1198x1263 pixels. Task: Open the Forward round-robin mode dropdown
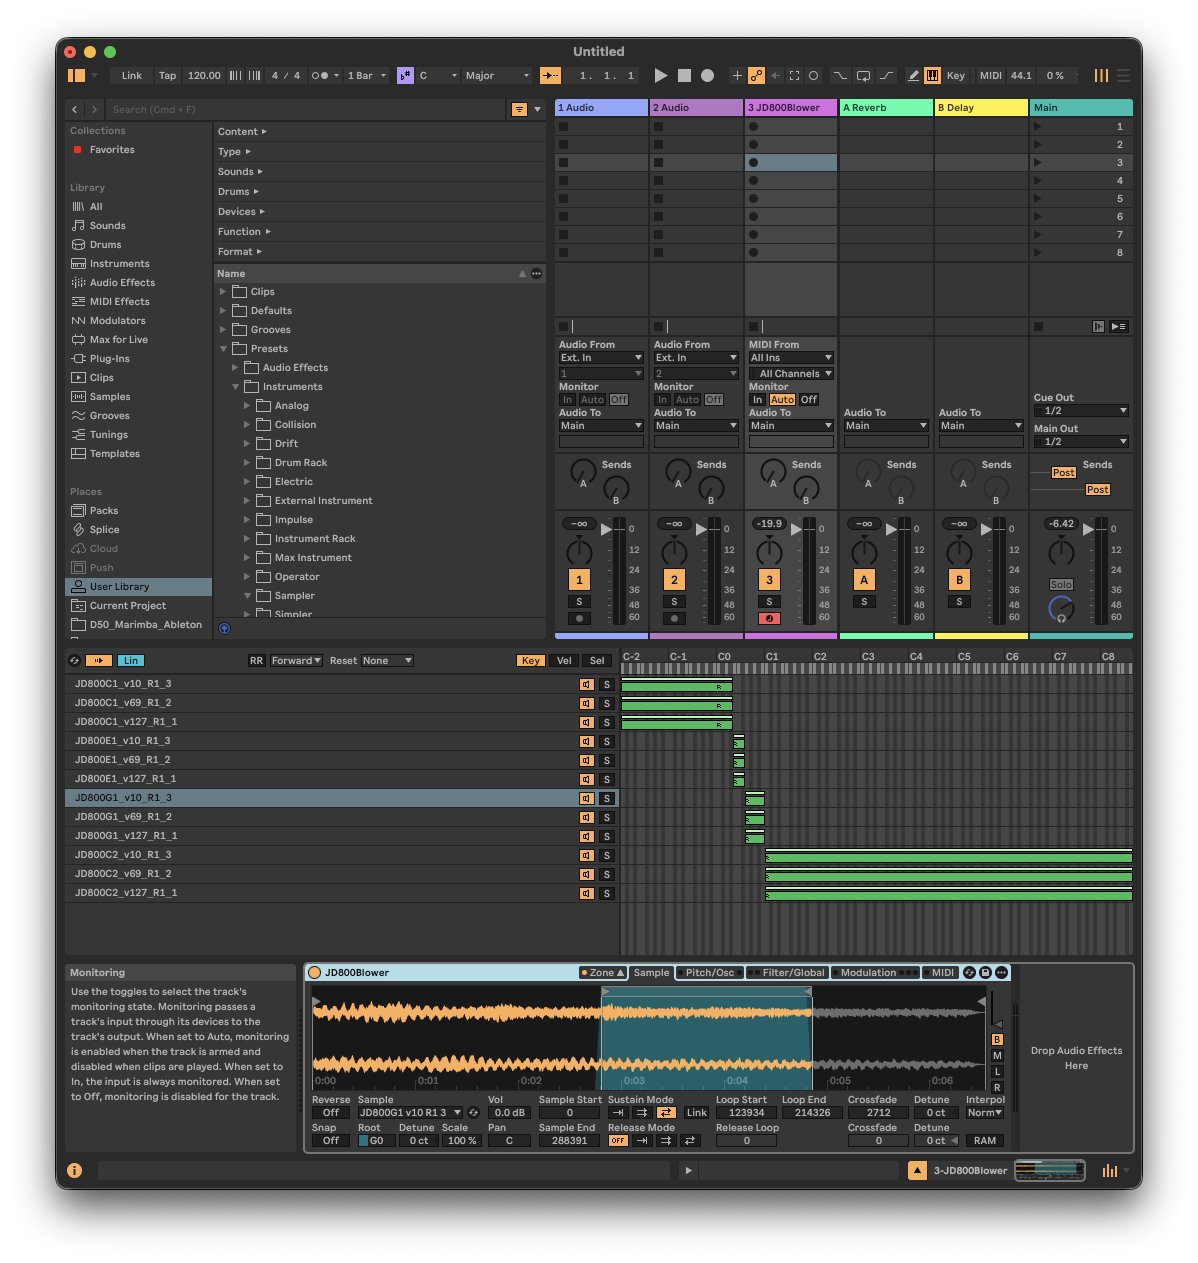point(296,660)
